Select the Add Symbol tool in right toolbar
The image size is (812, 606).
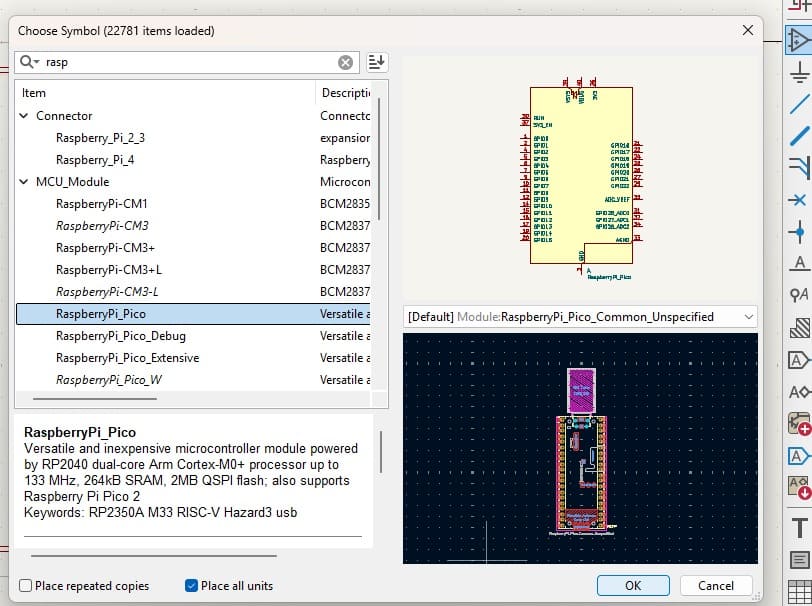coord(799,40)
